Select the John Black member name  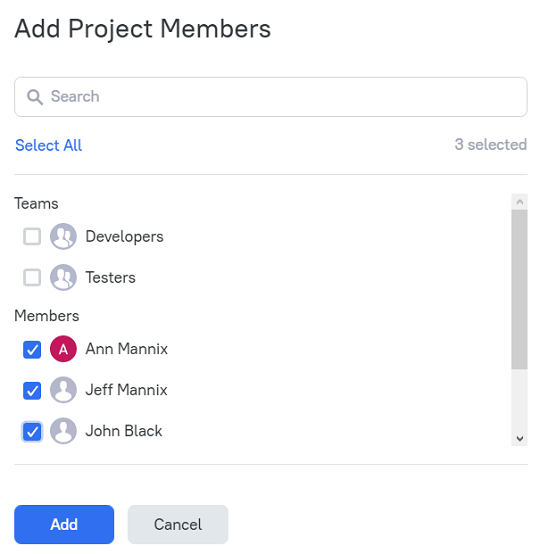[124, 431]
